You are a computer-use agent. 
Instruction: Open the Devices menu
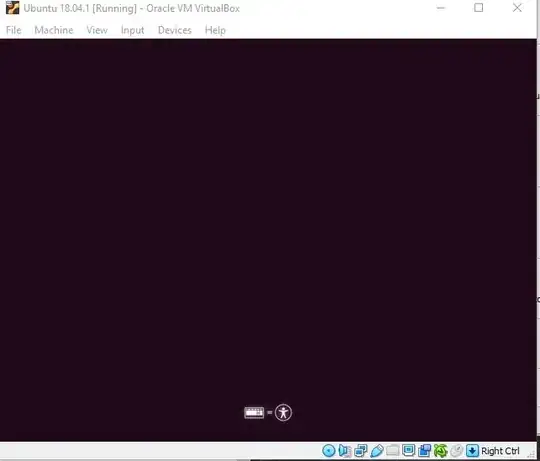click(175, 30)
